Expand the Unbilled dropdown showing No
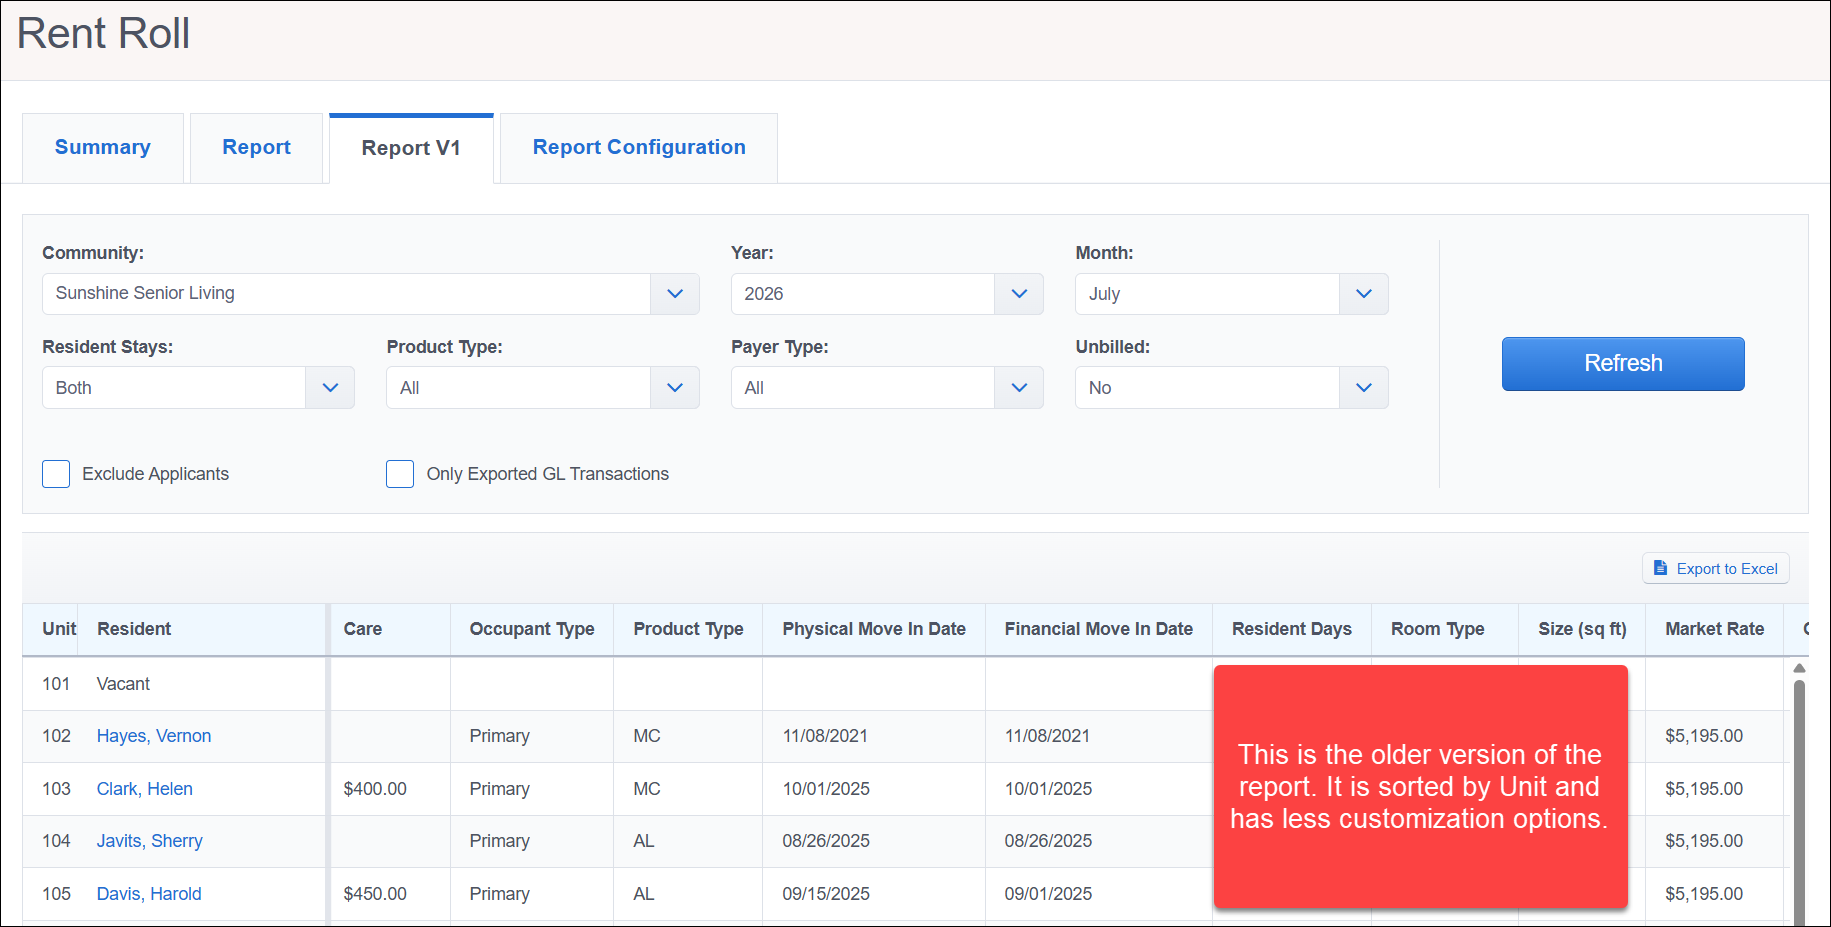 (x=1231, y=388)
